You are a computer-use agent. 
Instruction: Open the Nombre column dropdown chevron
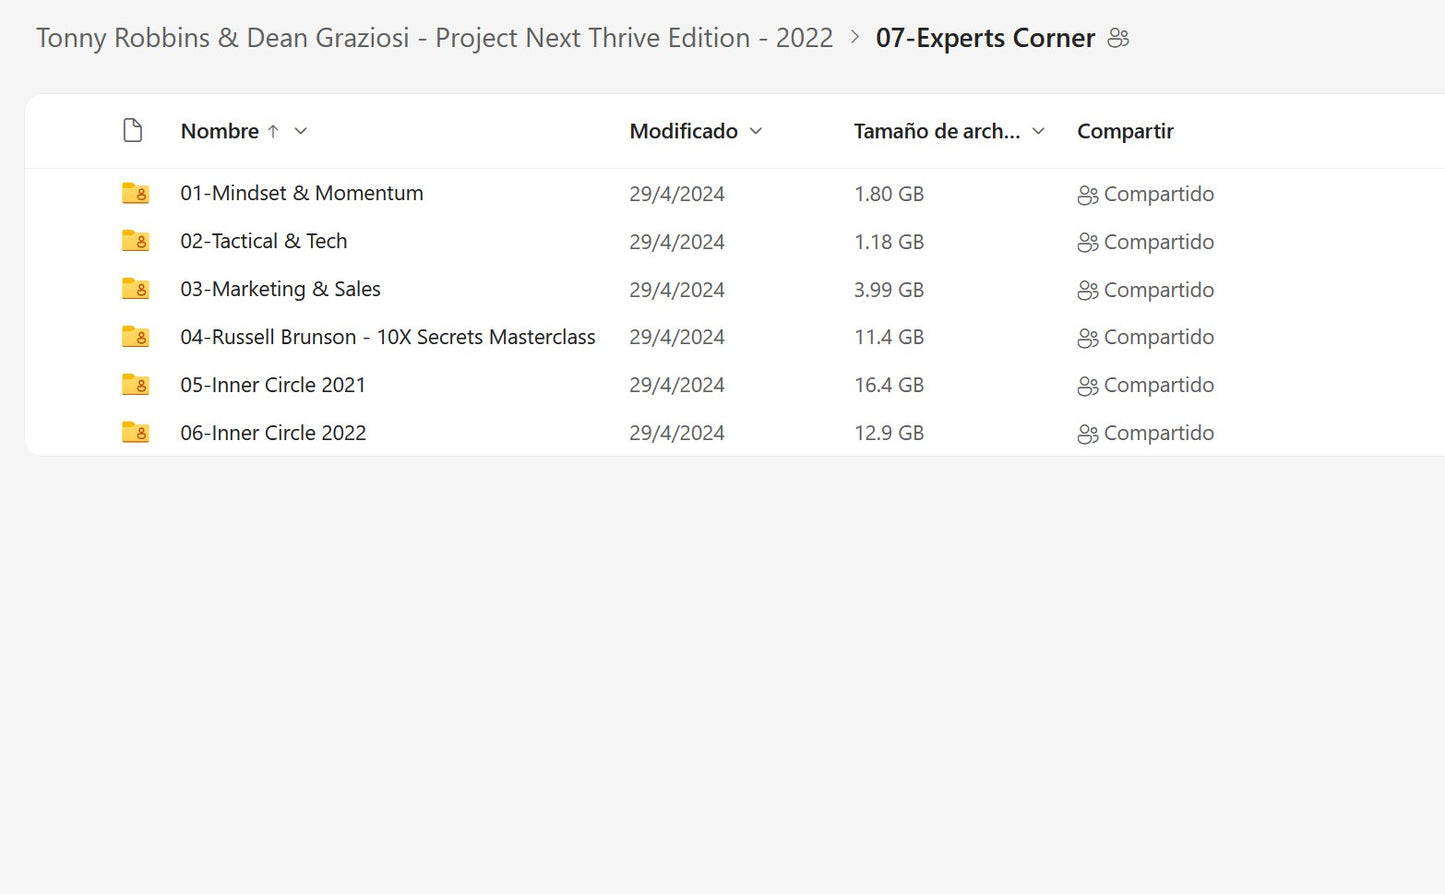(x=301, y=131)
